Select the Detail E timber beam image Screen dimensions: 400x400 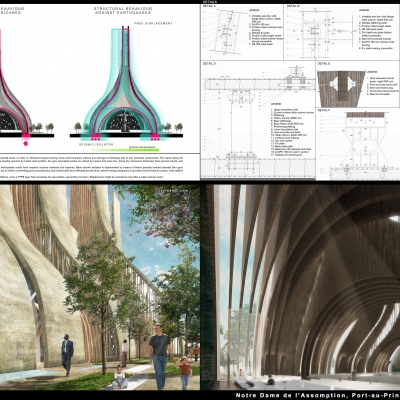(342, 88)
